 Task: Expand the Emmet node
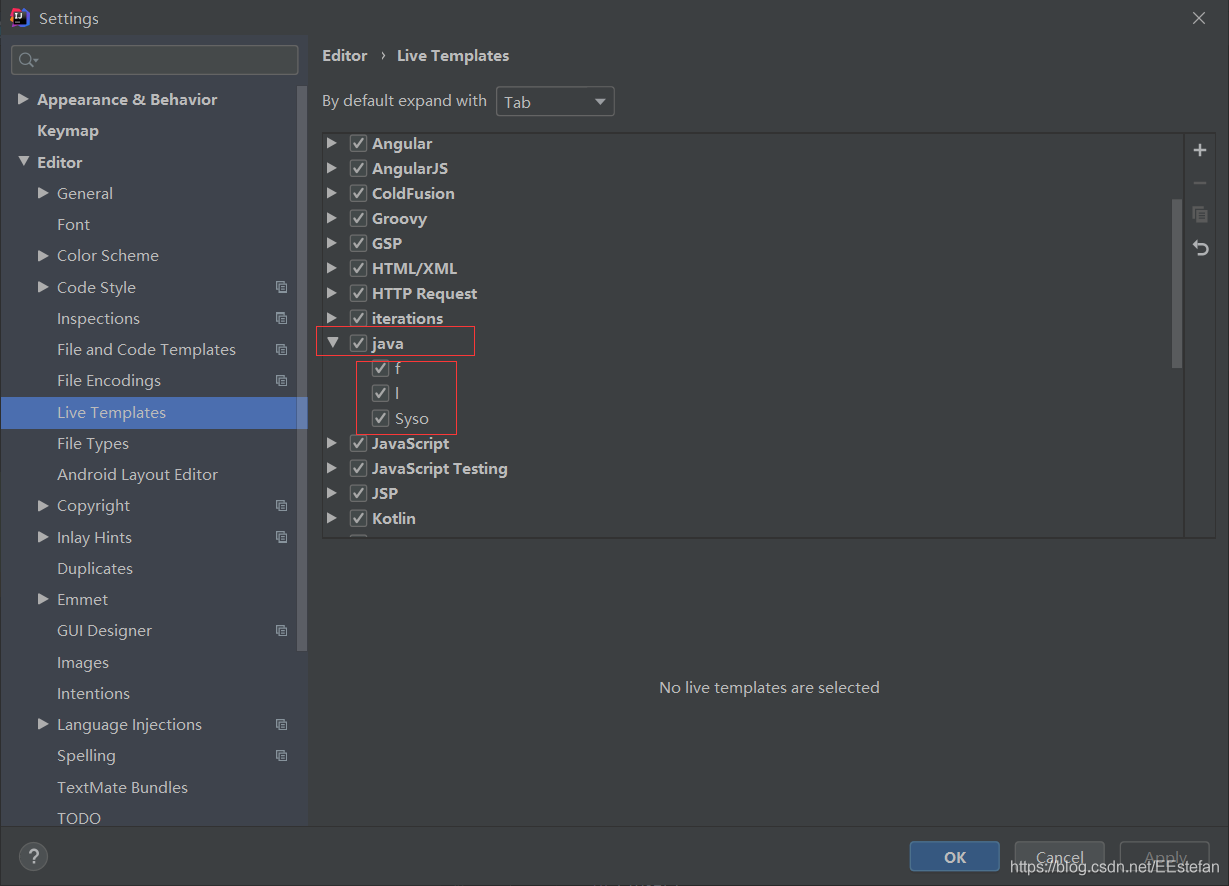coord(43,599)
